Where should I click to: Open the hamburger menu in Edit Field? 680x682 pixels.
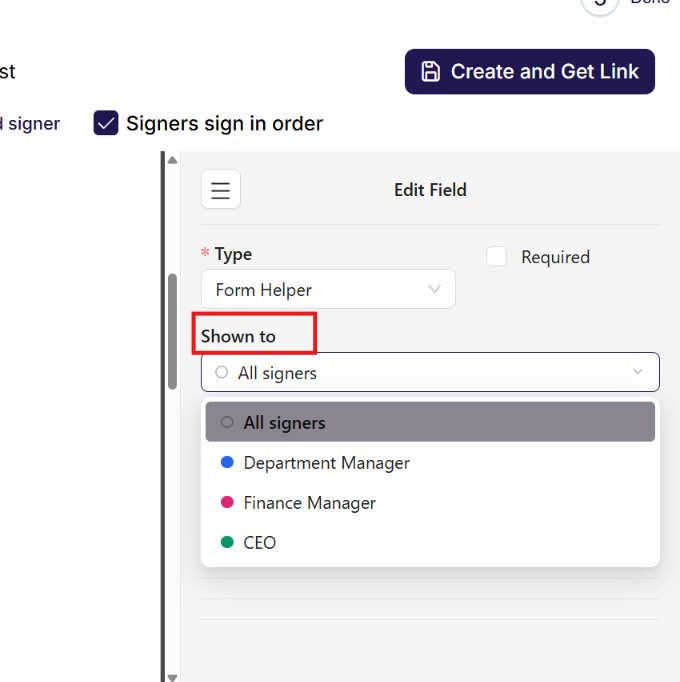221,190
